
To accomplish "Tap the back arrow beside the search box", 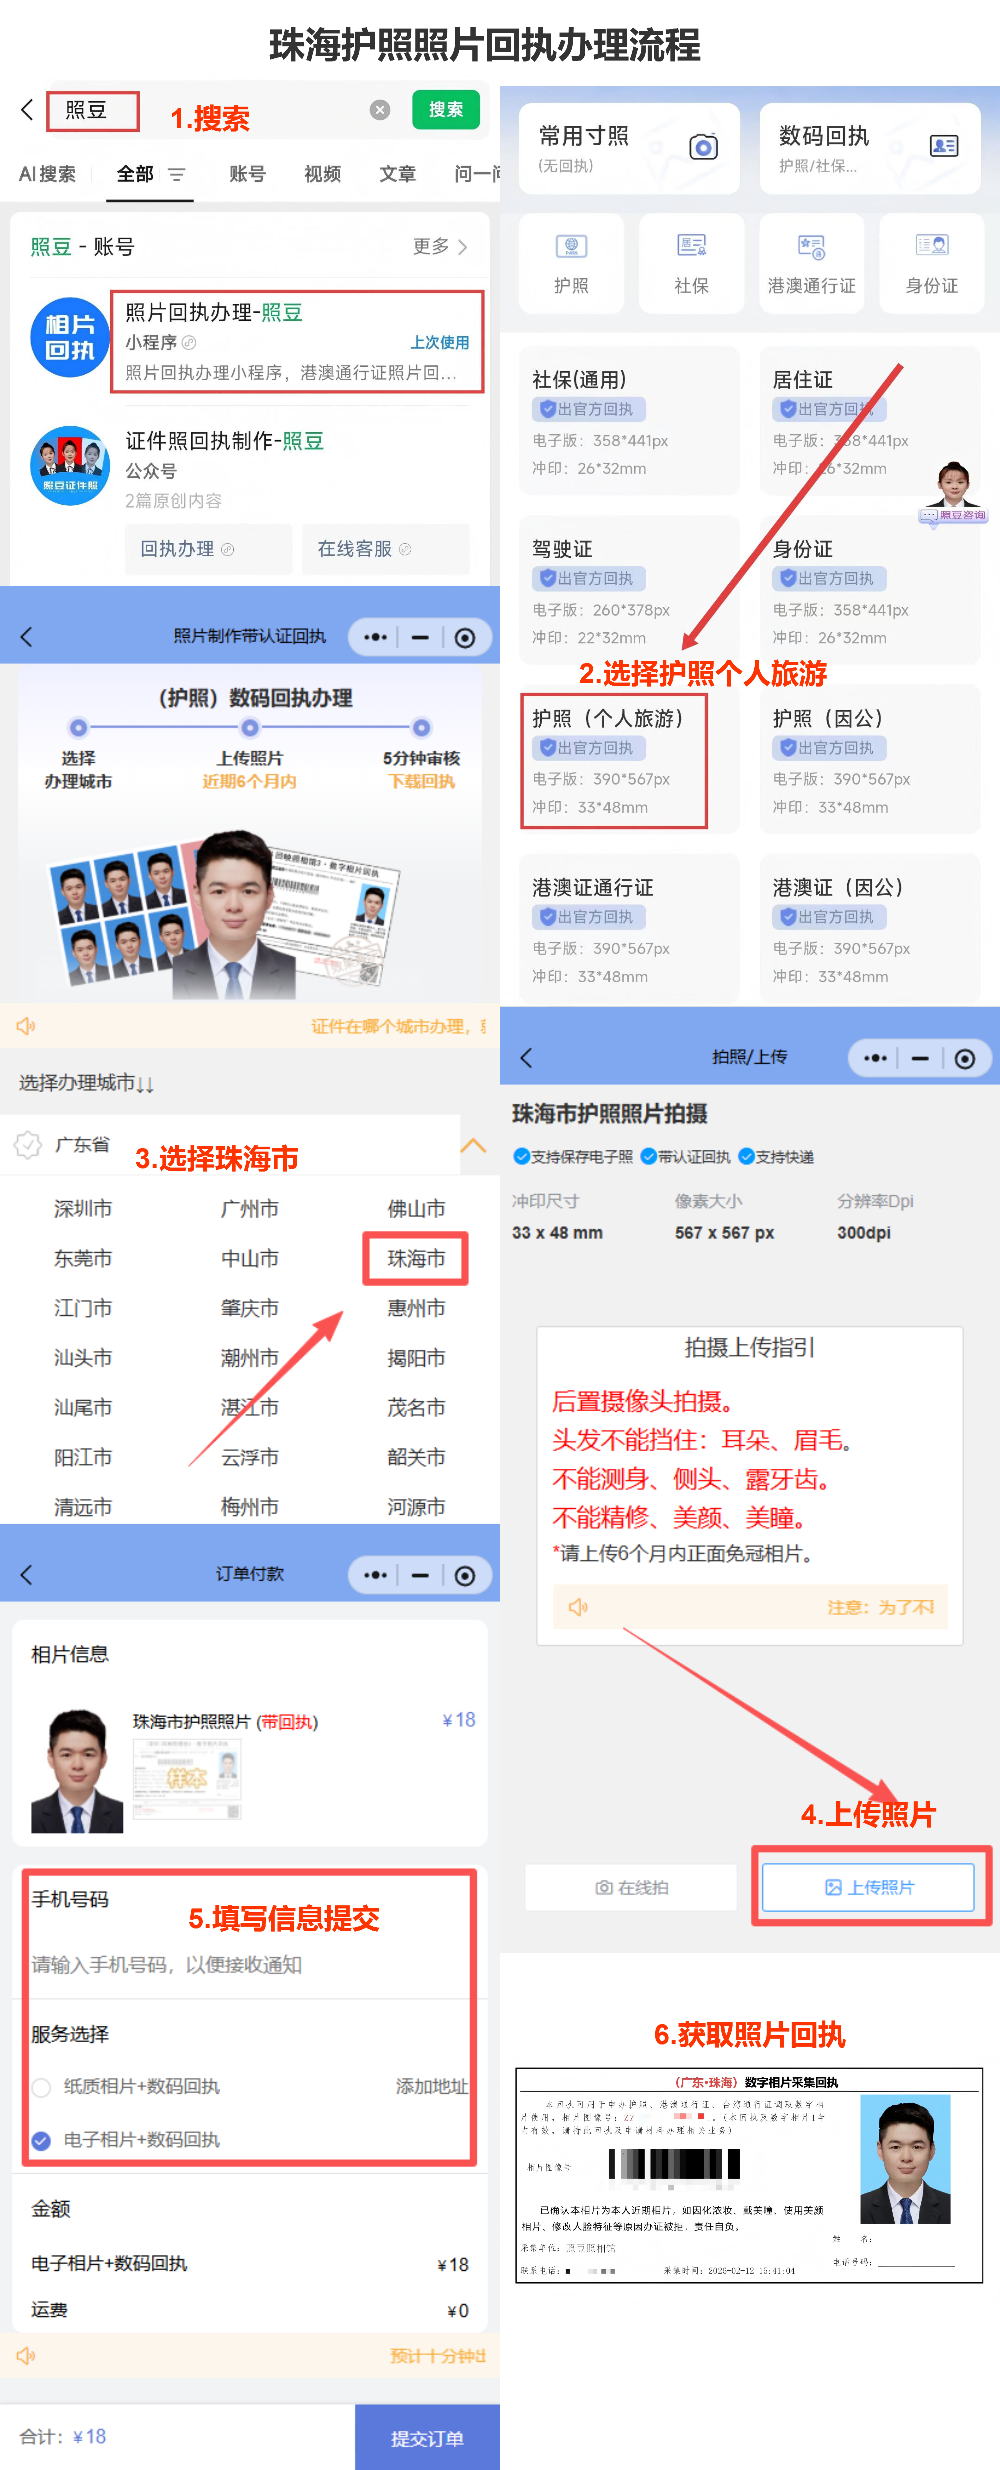I will pos(27,110).
